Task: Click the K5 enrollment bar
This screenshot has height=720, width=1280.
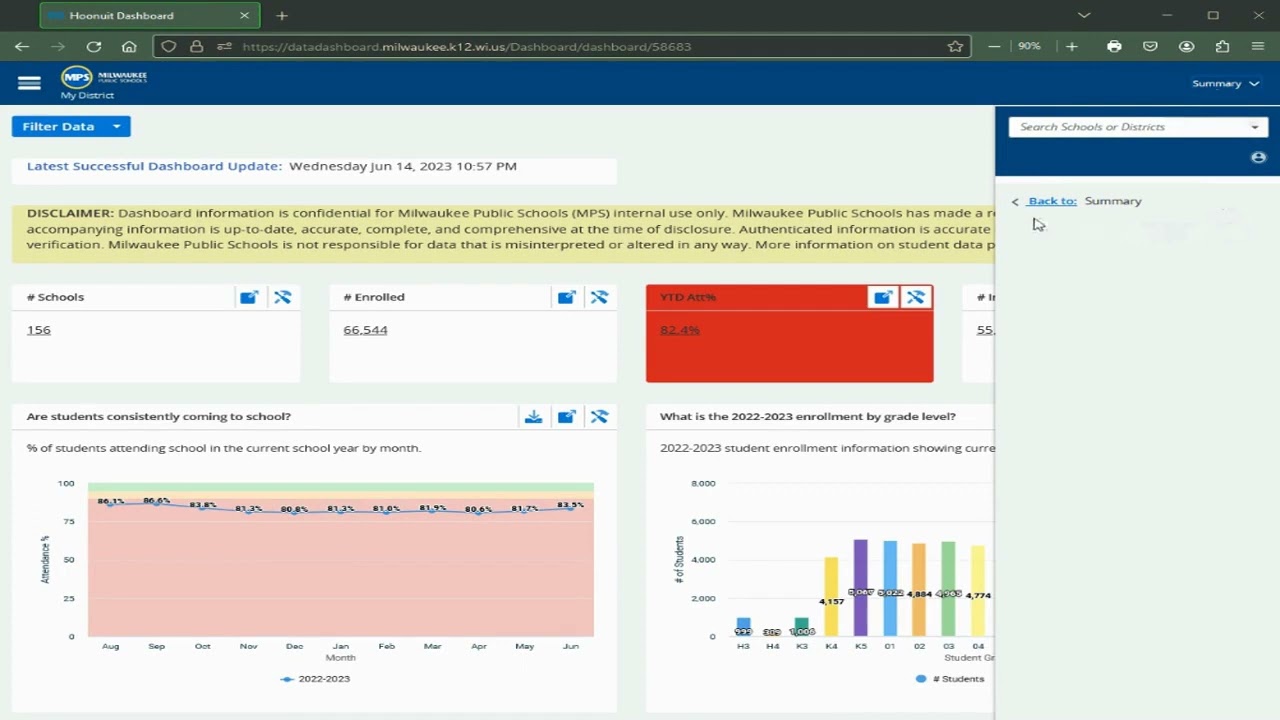Action: (861, 588)
